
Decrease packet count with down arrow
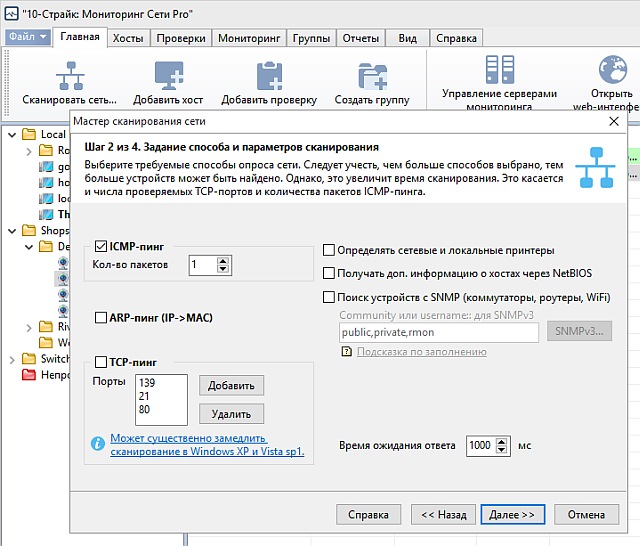click(223, 269)
